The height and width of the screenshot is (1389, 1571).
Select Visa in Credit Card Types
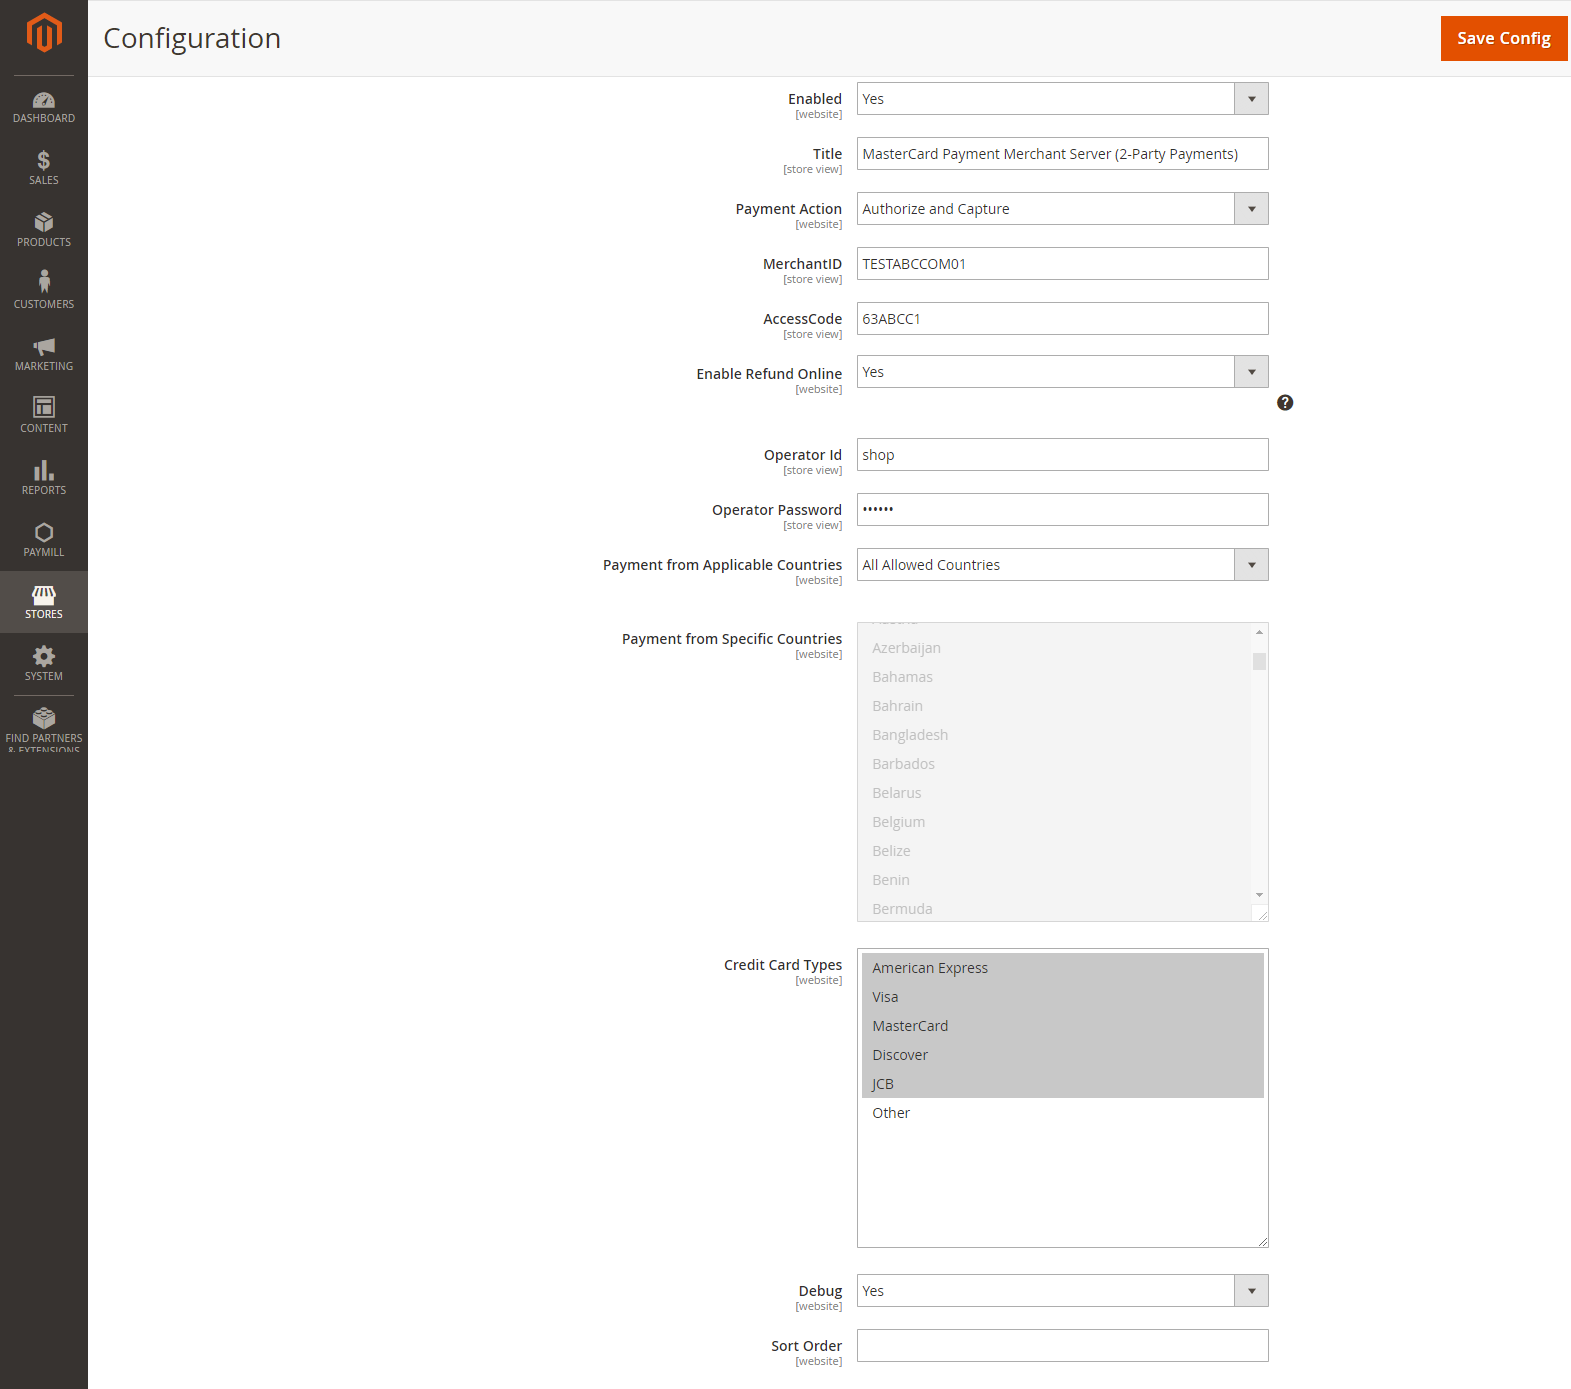pos(1063,997)
